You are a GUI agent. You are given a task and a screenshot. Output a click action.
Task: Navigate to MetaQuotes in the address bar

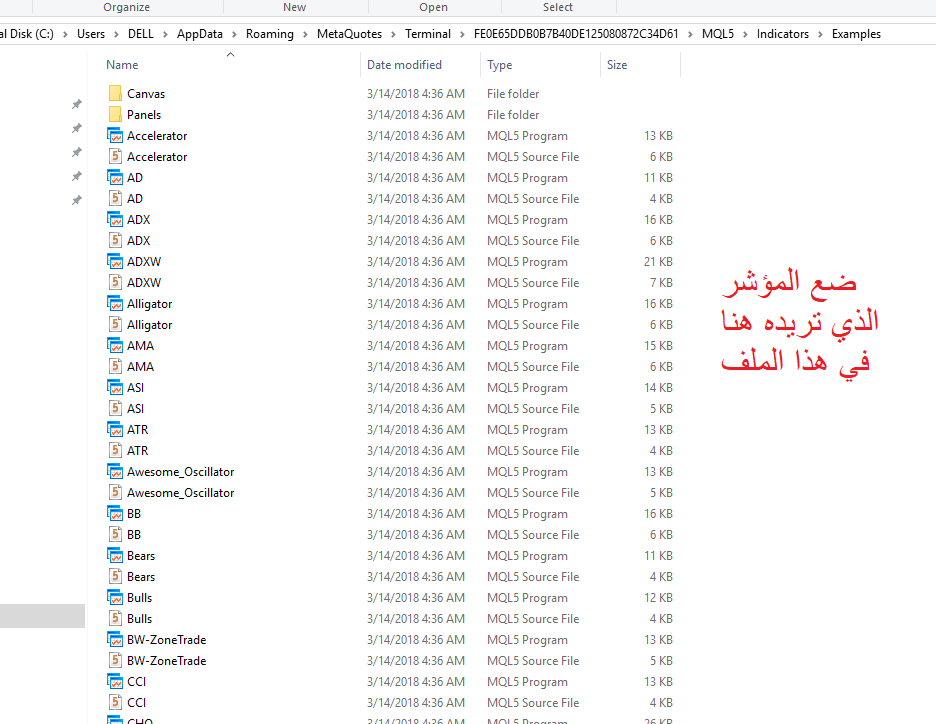click(x=349, y=34)
